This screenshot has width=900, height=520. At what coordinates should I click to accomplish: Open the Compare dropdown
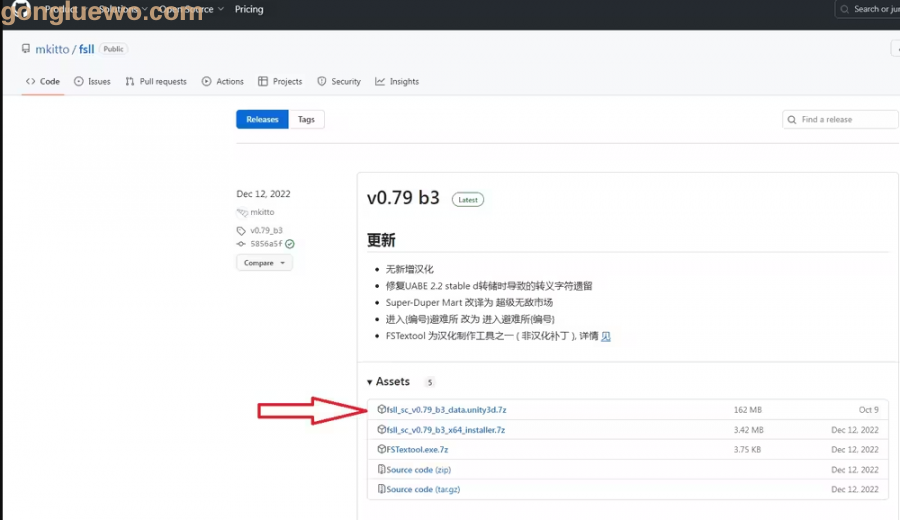click(264, 263)
